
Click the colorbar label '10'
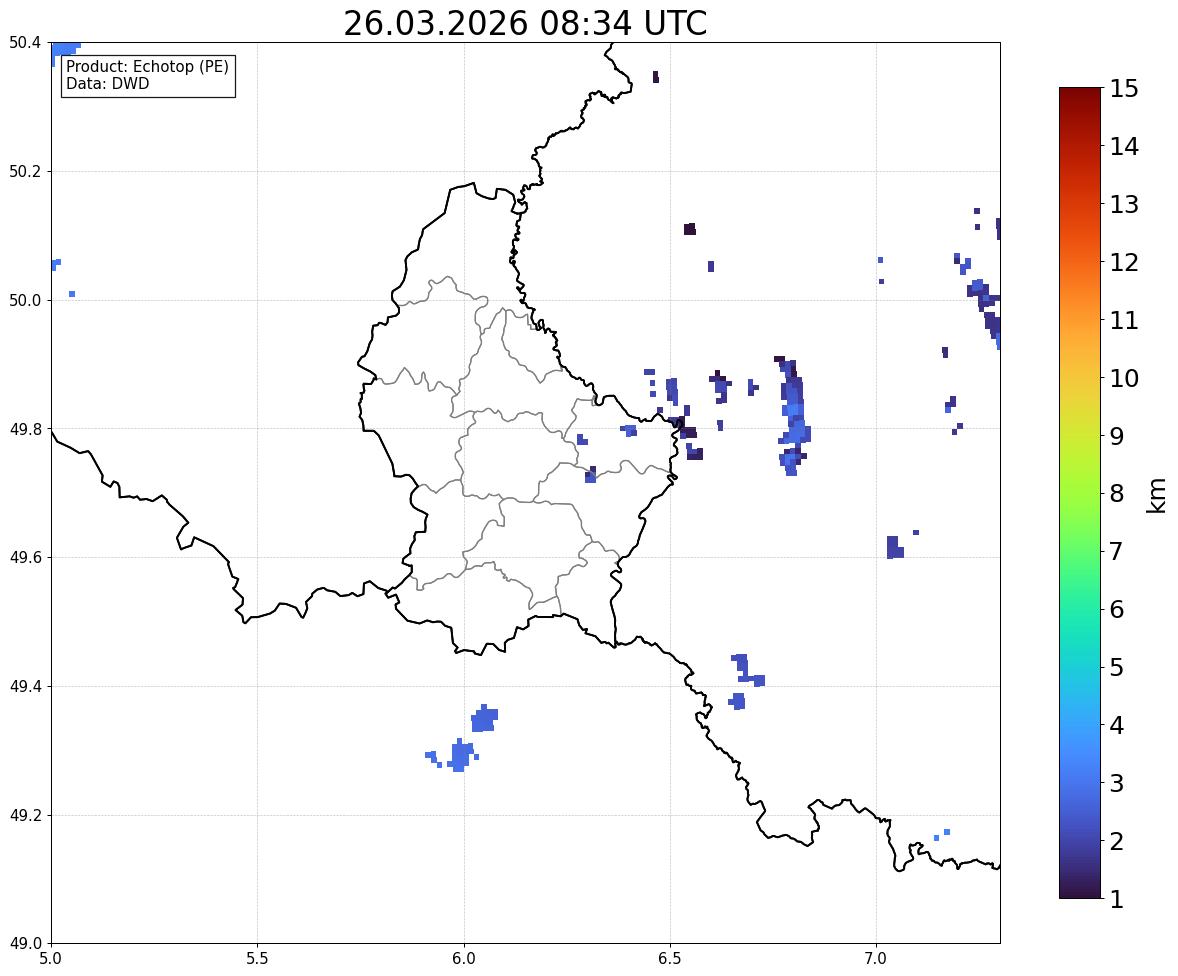click(x=1124, y=378)
